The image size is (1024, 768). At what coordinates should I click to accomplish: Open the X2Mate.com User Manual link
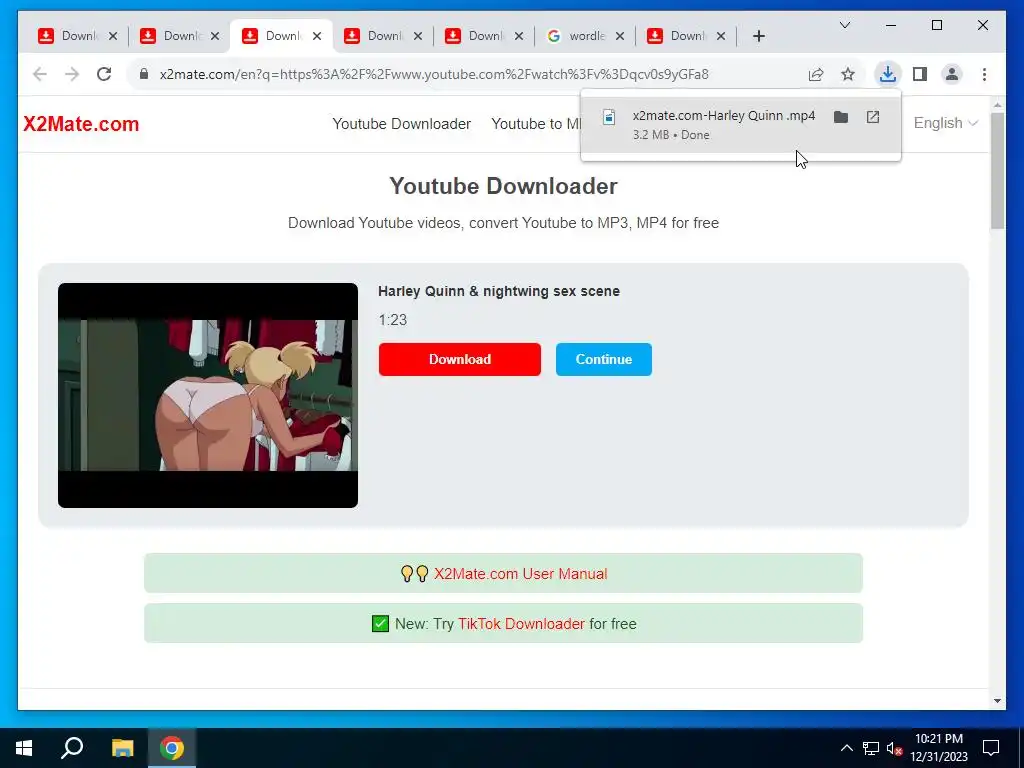click(x=520, y=573)
